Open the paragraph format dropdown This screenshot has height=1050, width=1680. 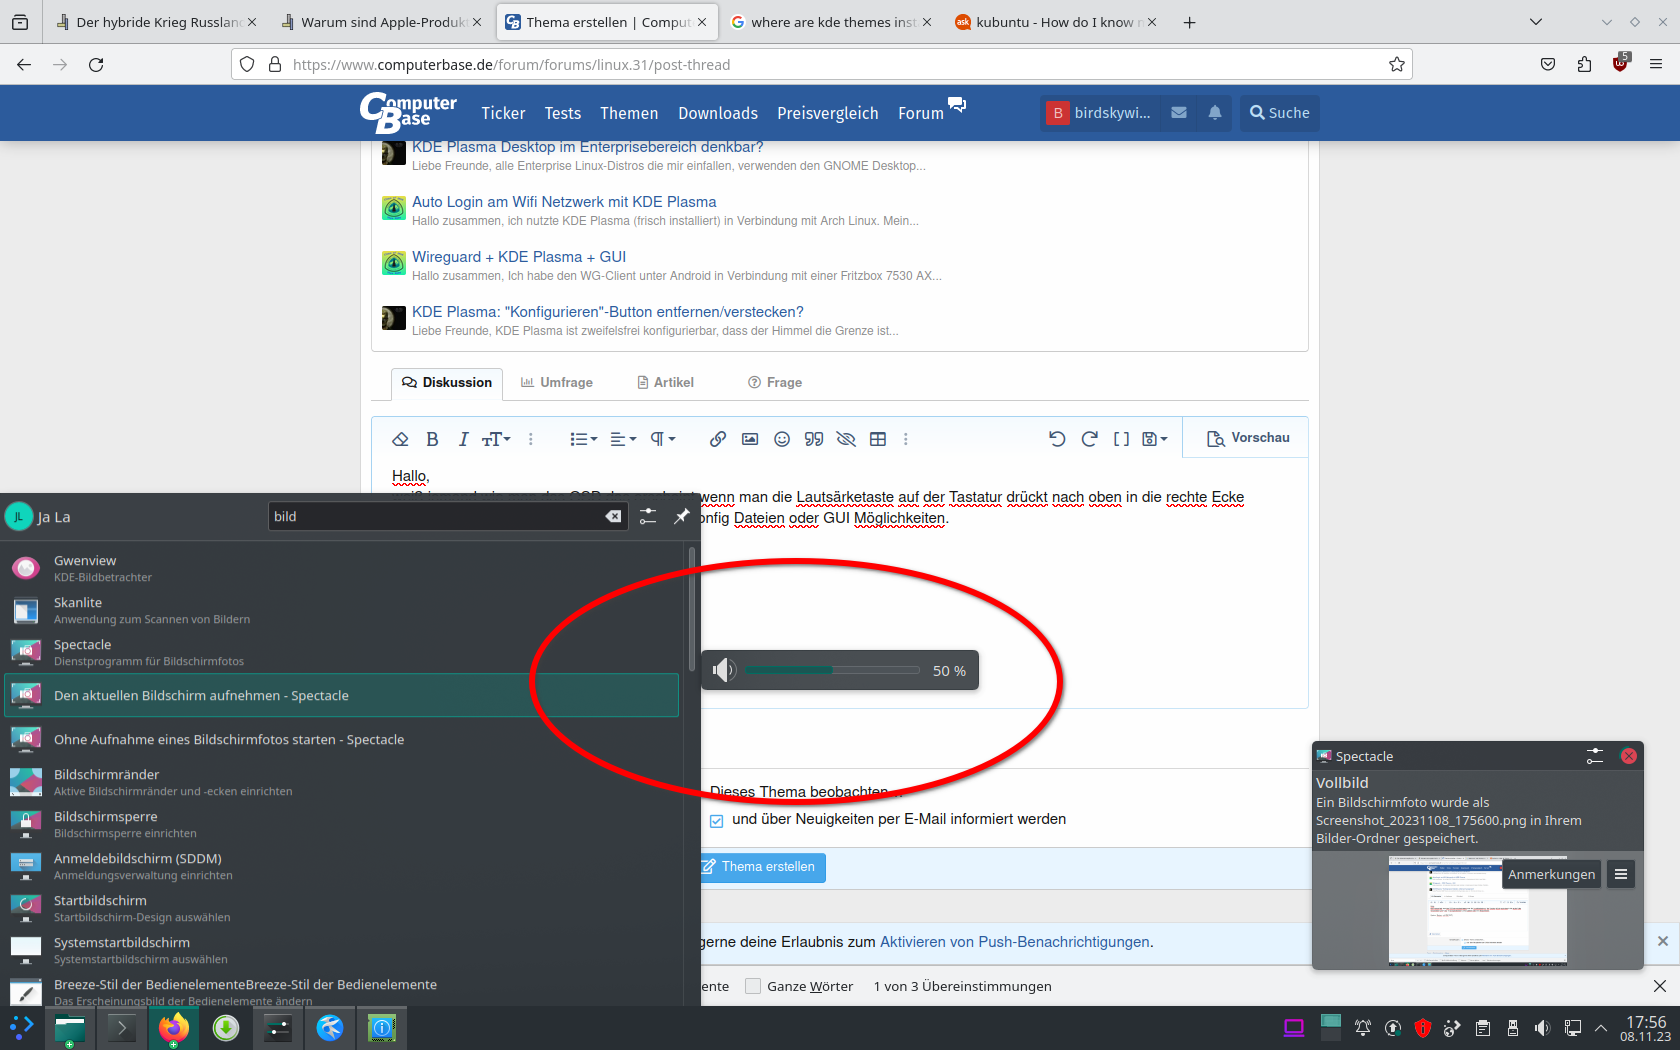tap(663, 439)
